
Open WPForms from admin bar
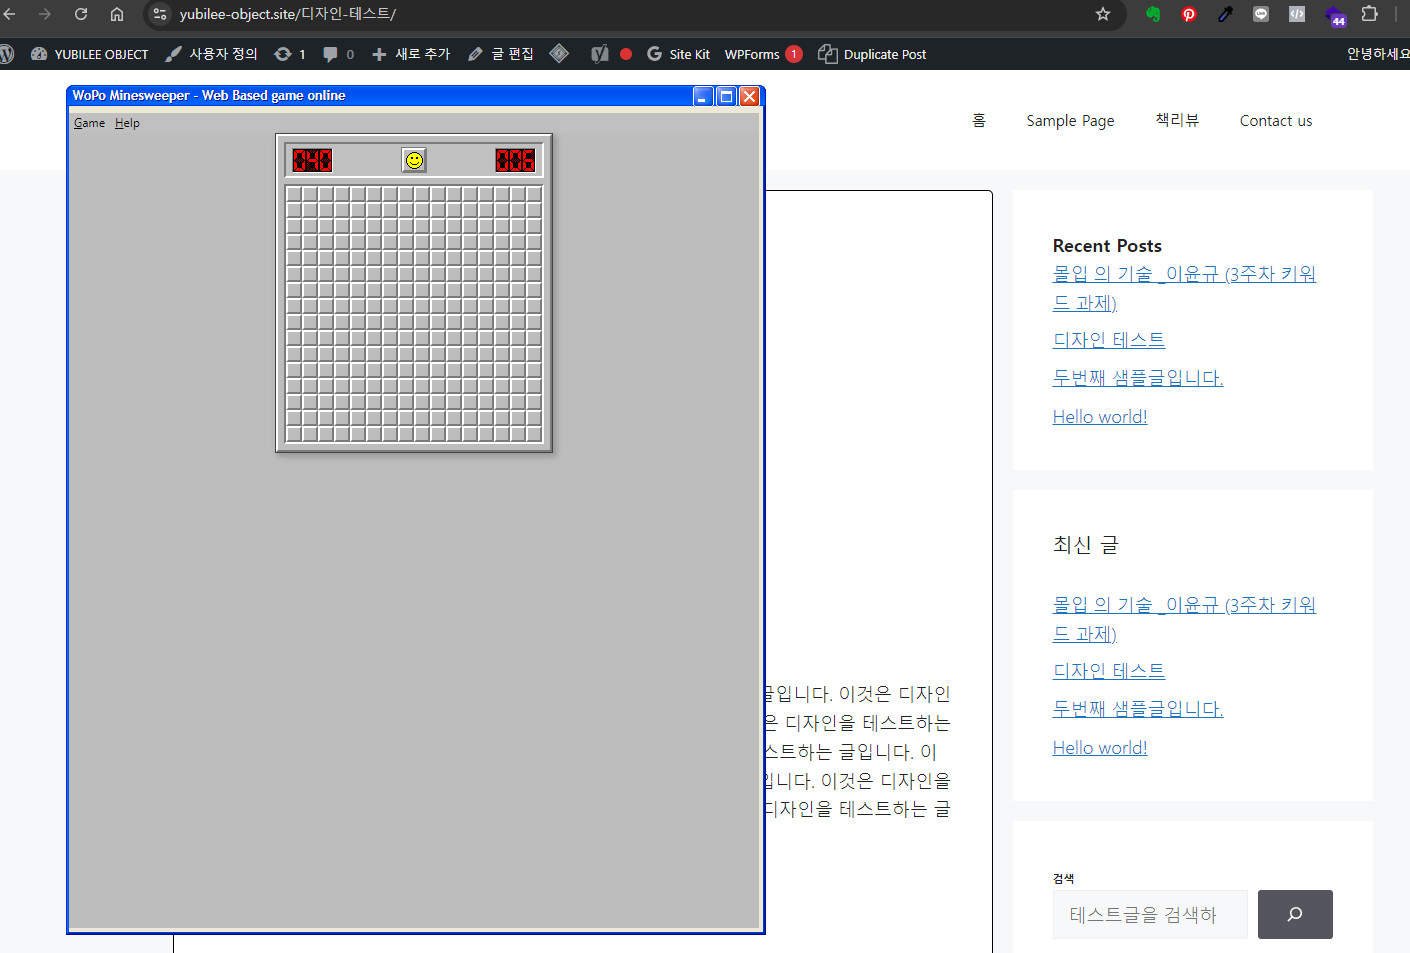763,54
